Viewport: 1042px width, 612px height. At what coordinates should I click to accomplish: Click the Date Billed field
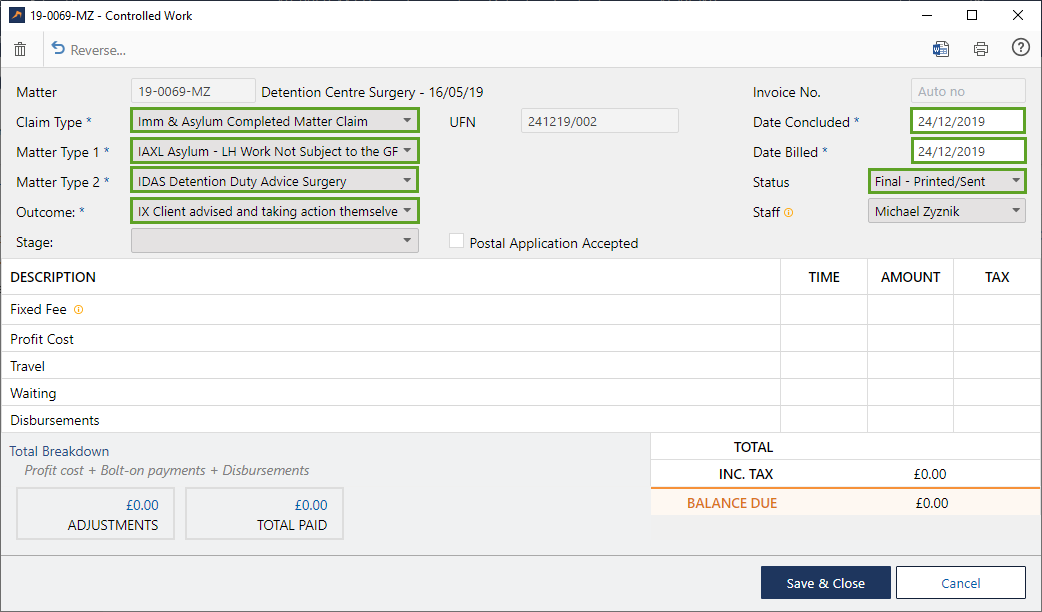tap(967, 151)
